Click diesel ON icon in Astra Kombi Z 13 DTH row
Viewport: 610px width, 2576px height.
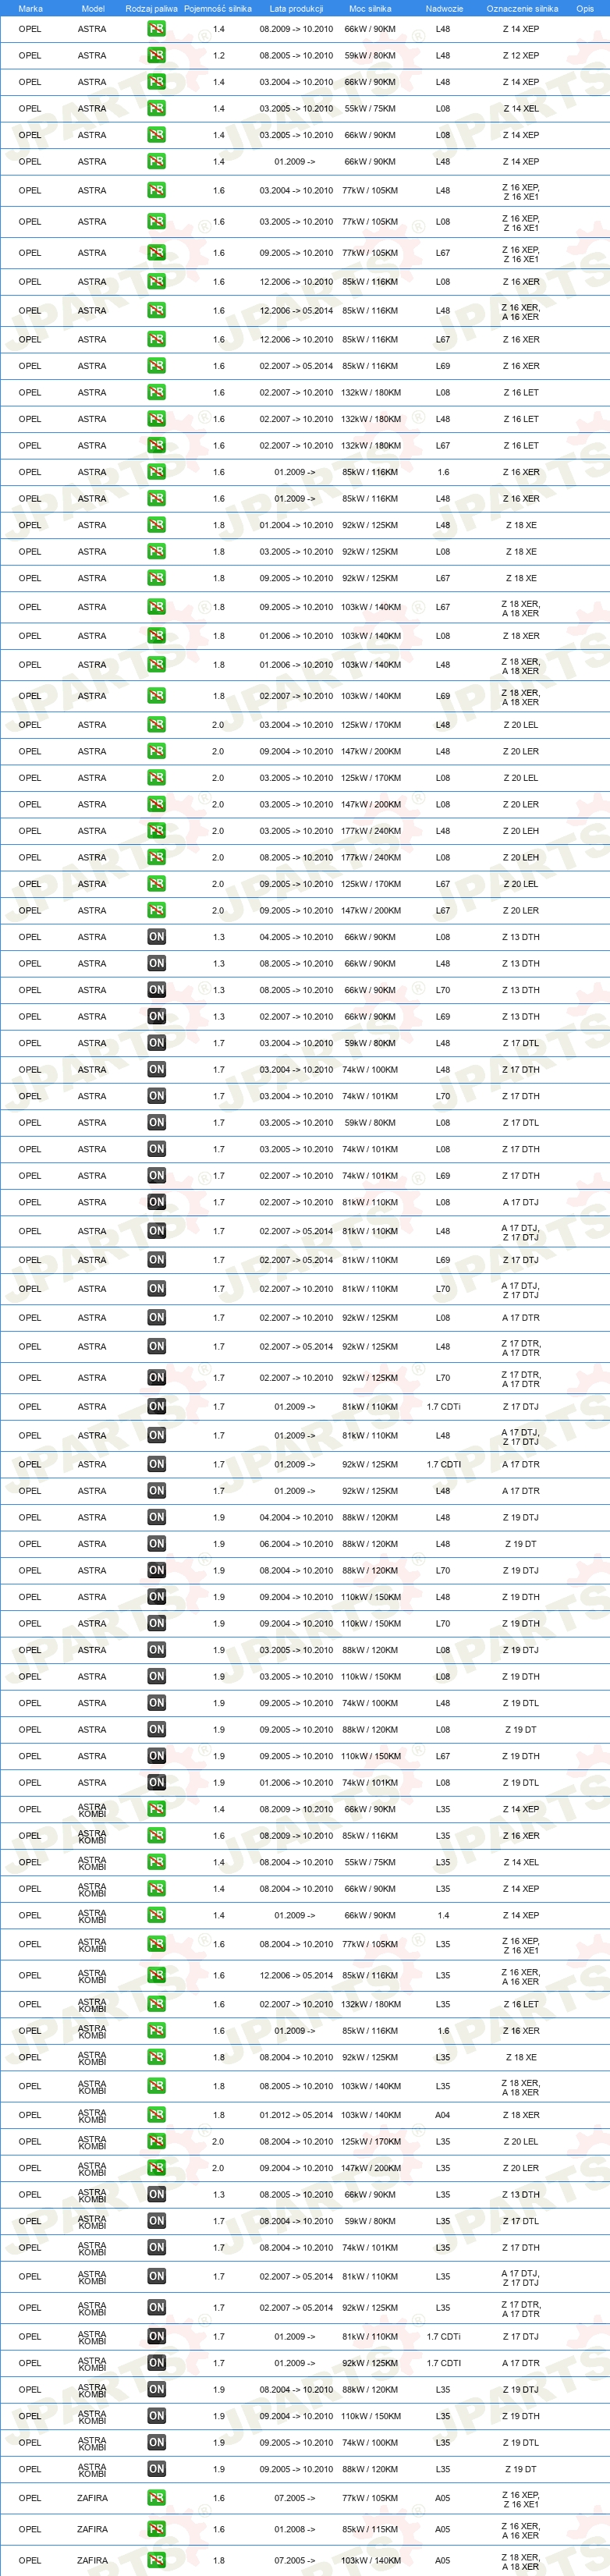point(156,2195)
